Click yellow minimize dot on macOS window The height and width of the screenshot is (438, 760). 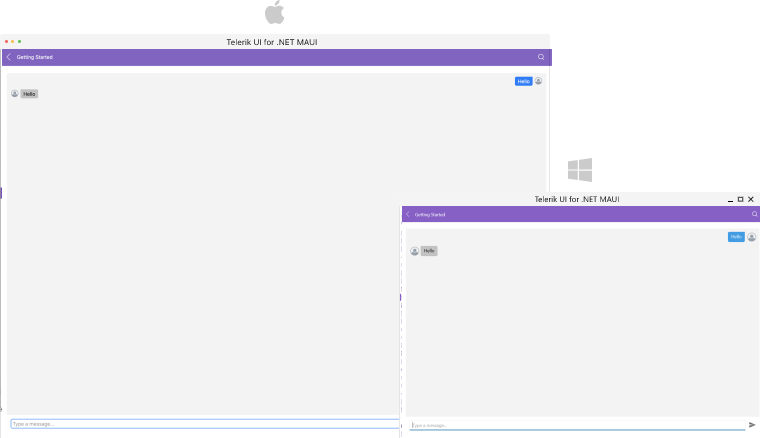(13, 42)
